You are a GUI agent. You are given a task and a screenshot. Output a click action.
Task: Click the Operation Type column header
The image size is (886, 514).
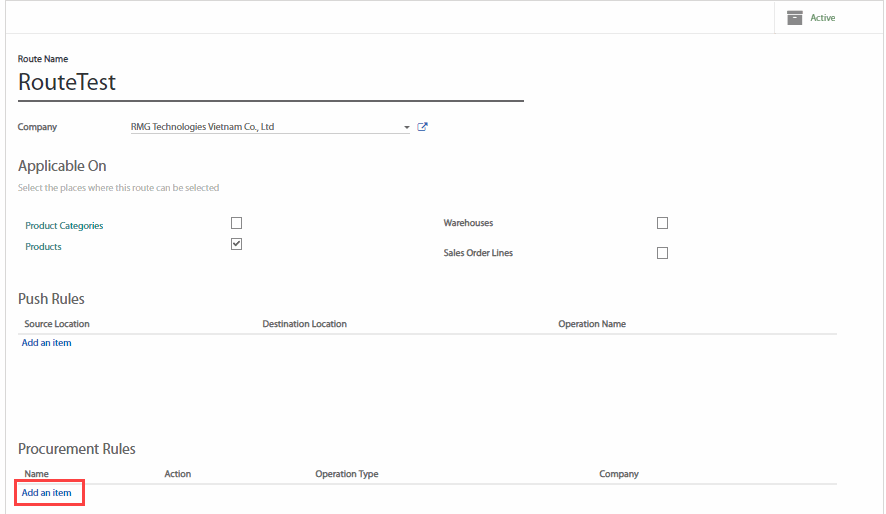pos(346,474)
